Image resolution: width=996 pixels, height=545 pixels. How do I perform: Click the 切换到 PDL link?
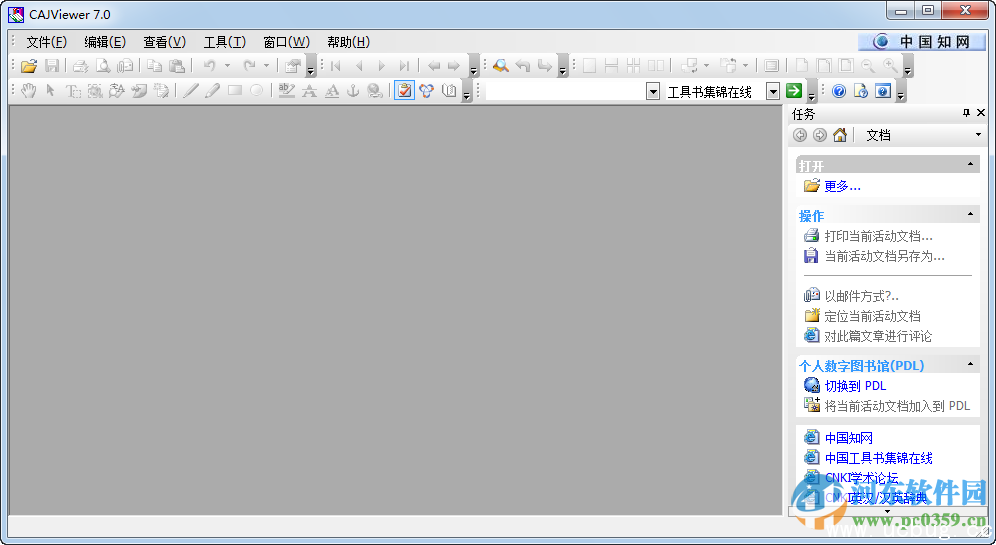[855, 386]
